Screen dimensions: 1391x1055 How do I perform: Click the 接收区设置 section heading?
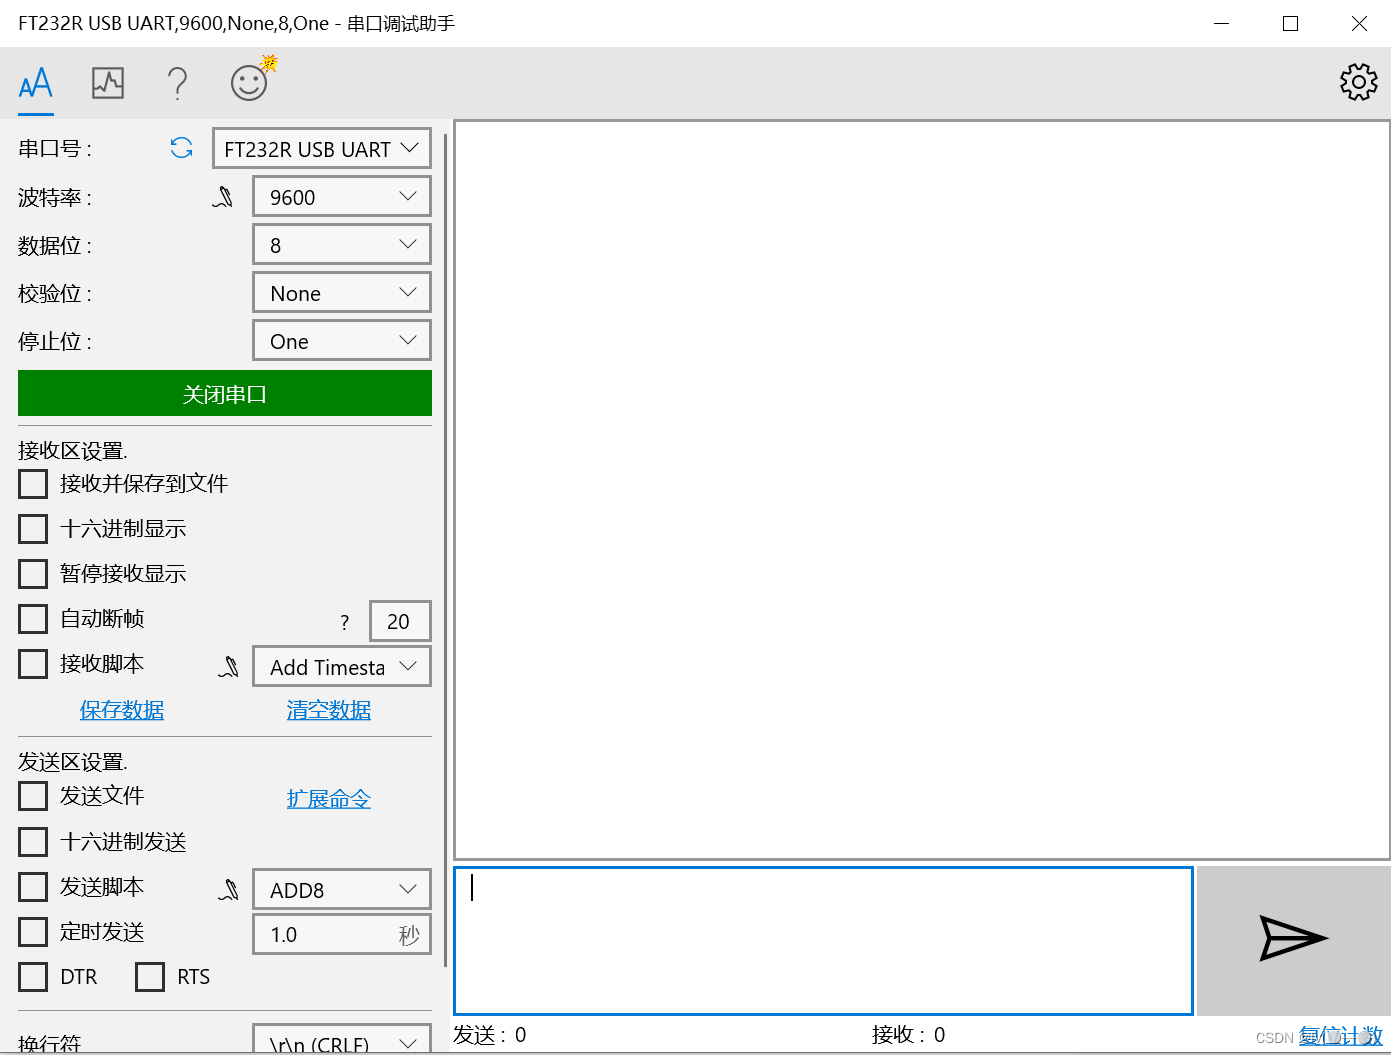(73, 451)
